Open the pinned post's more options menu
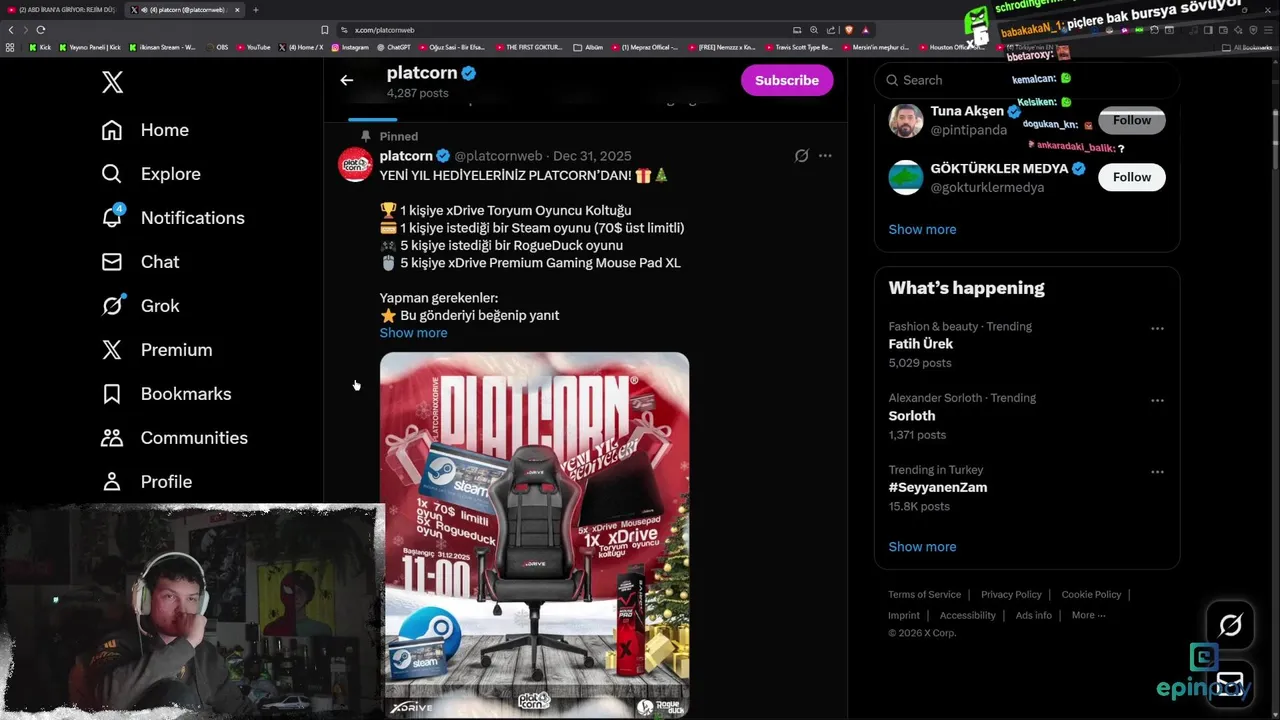1280x720 pixels. pyautogui.click(x=825, y=156)
